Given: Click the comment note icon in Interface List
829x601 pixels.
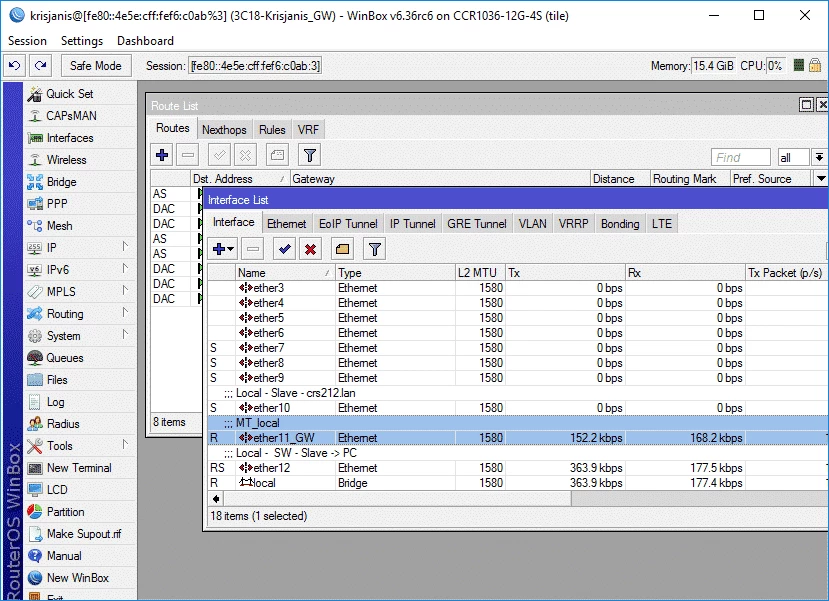Looking at the screenshot, I should coord(342,249).
